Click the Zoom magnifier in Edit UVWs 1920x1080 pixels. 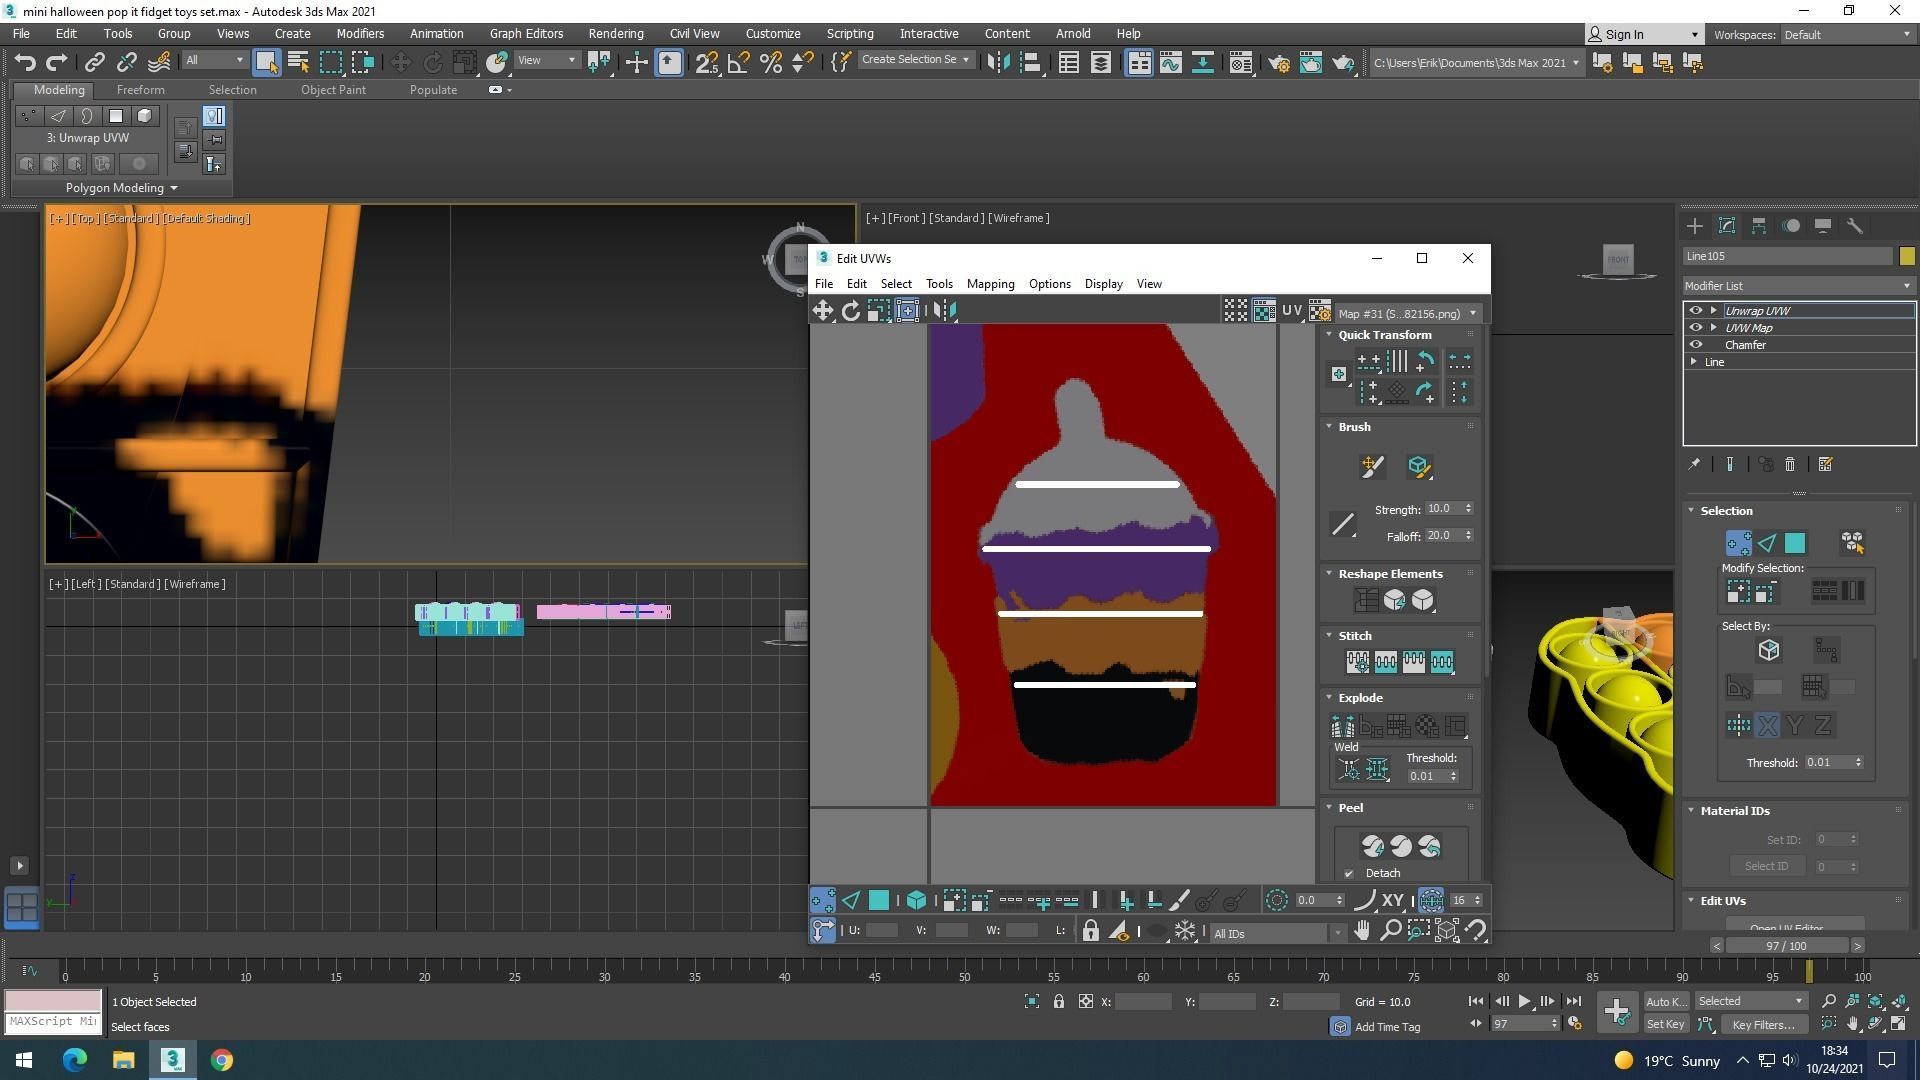1390,931
